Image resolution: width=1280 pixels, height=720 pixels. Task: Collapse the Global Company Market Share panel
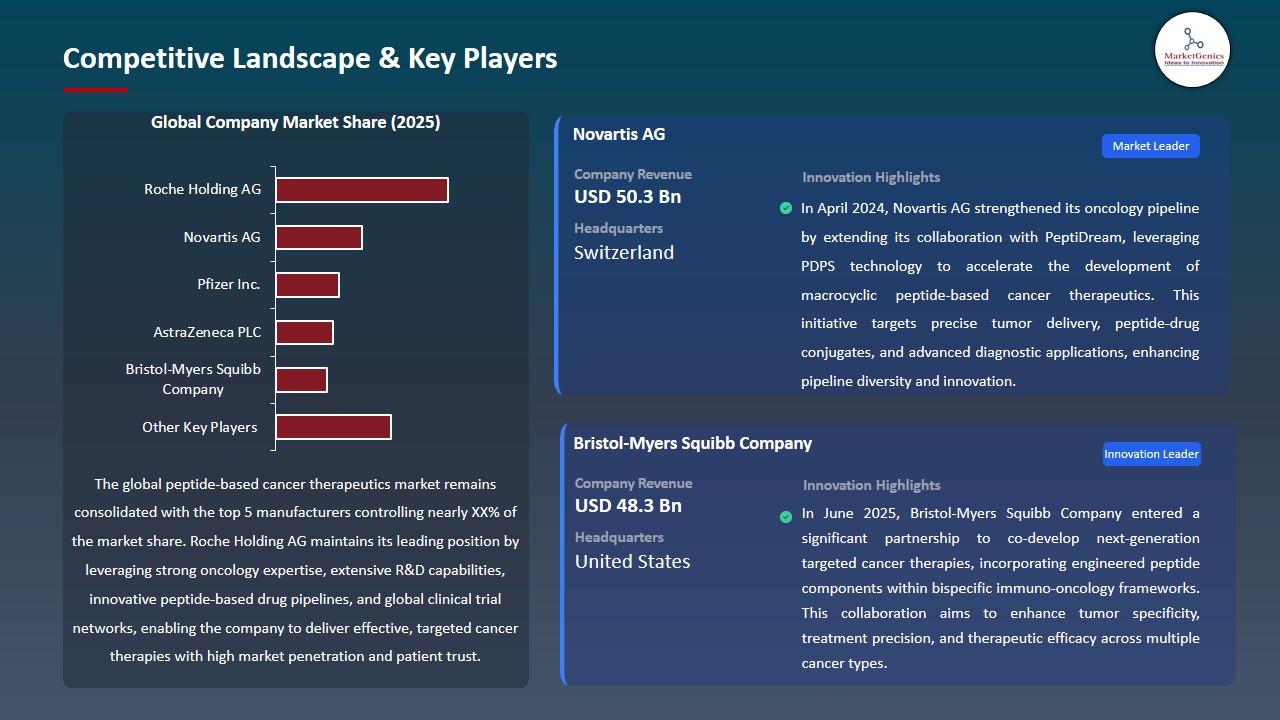(x=295, y=122)
